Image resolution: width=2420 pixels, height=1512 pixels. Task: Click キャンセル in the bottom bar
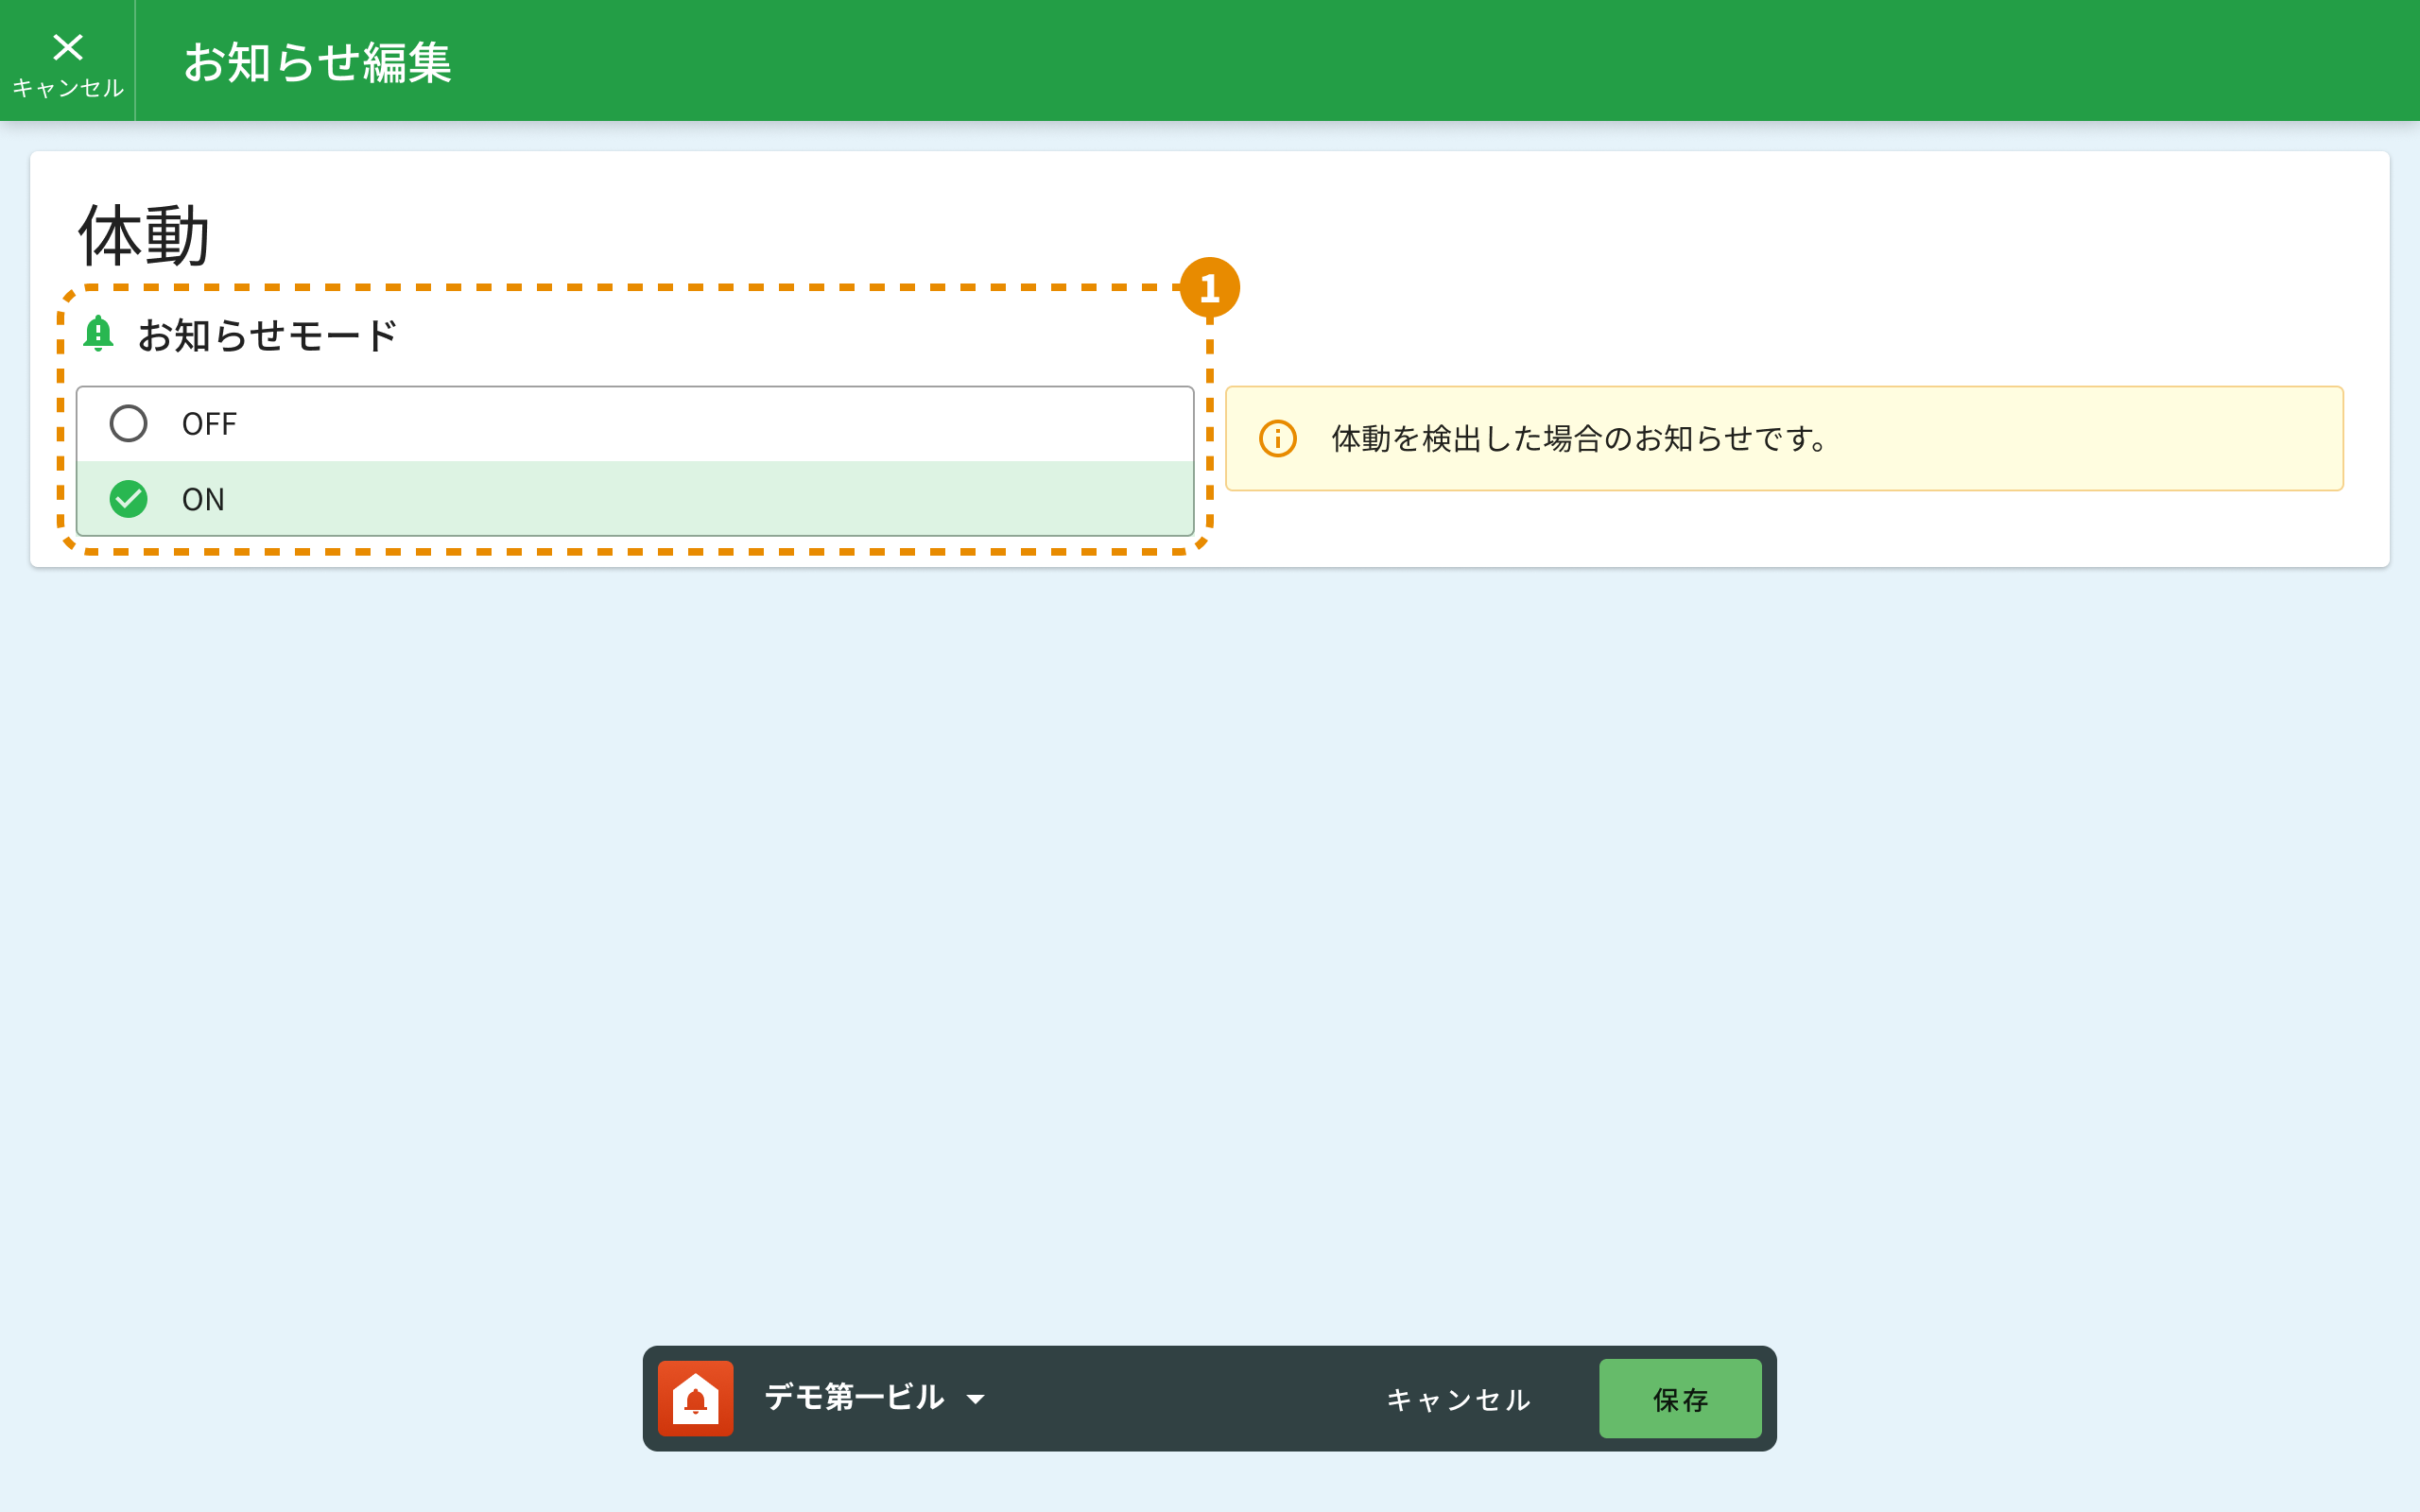[x=1458, y=1399]
